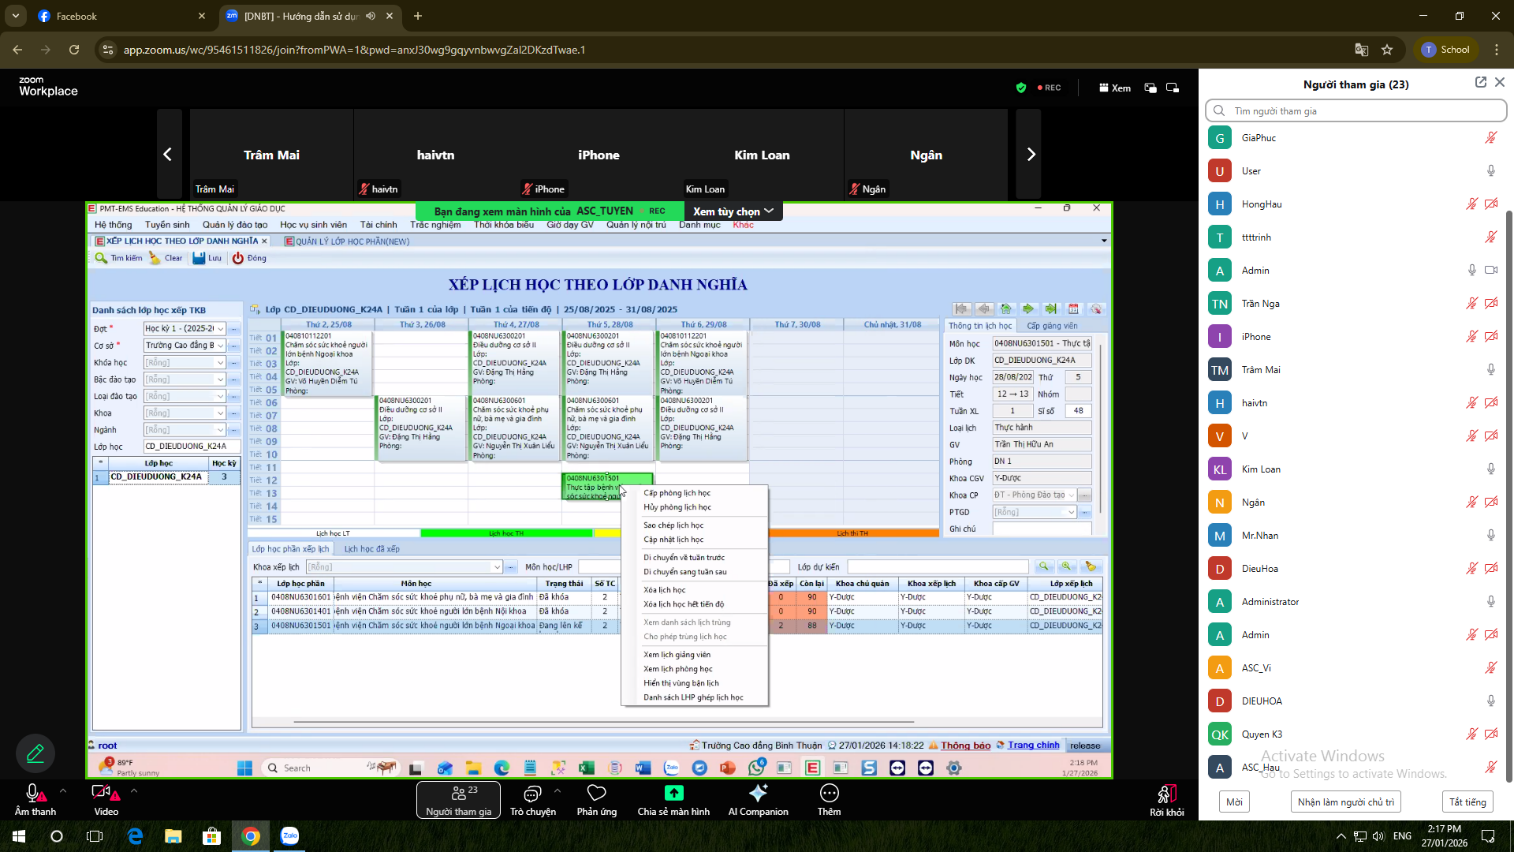Pop out the participants panel
Image resolution: width=1514 pixels, height=852 pixels.
(1480, 83)
